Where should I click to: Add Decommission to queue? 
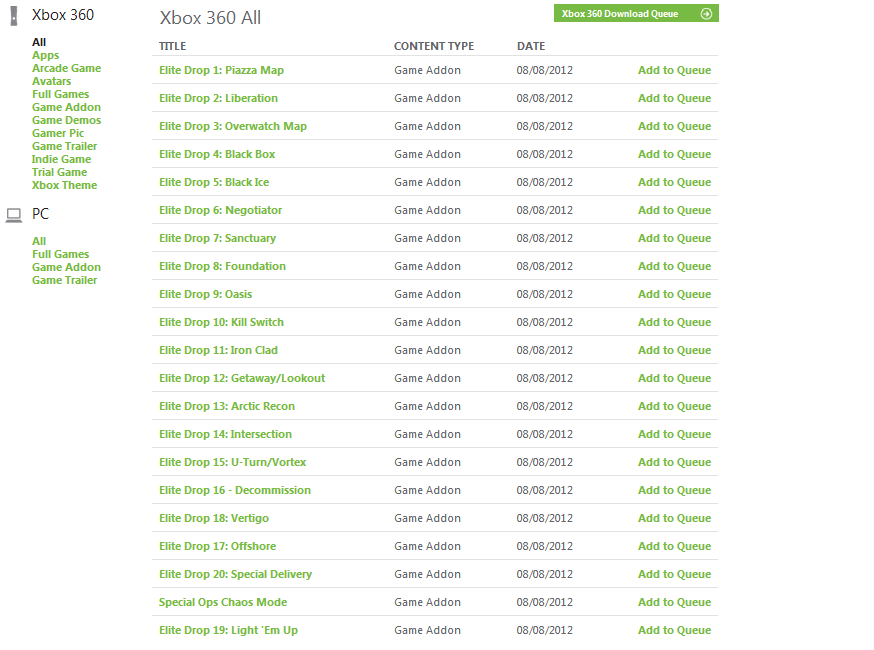point(674,491)
